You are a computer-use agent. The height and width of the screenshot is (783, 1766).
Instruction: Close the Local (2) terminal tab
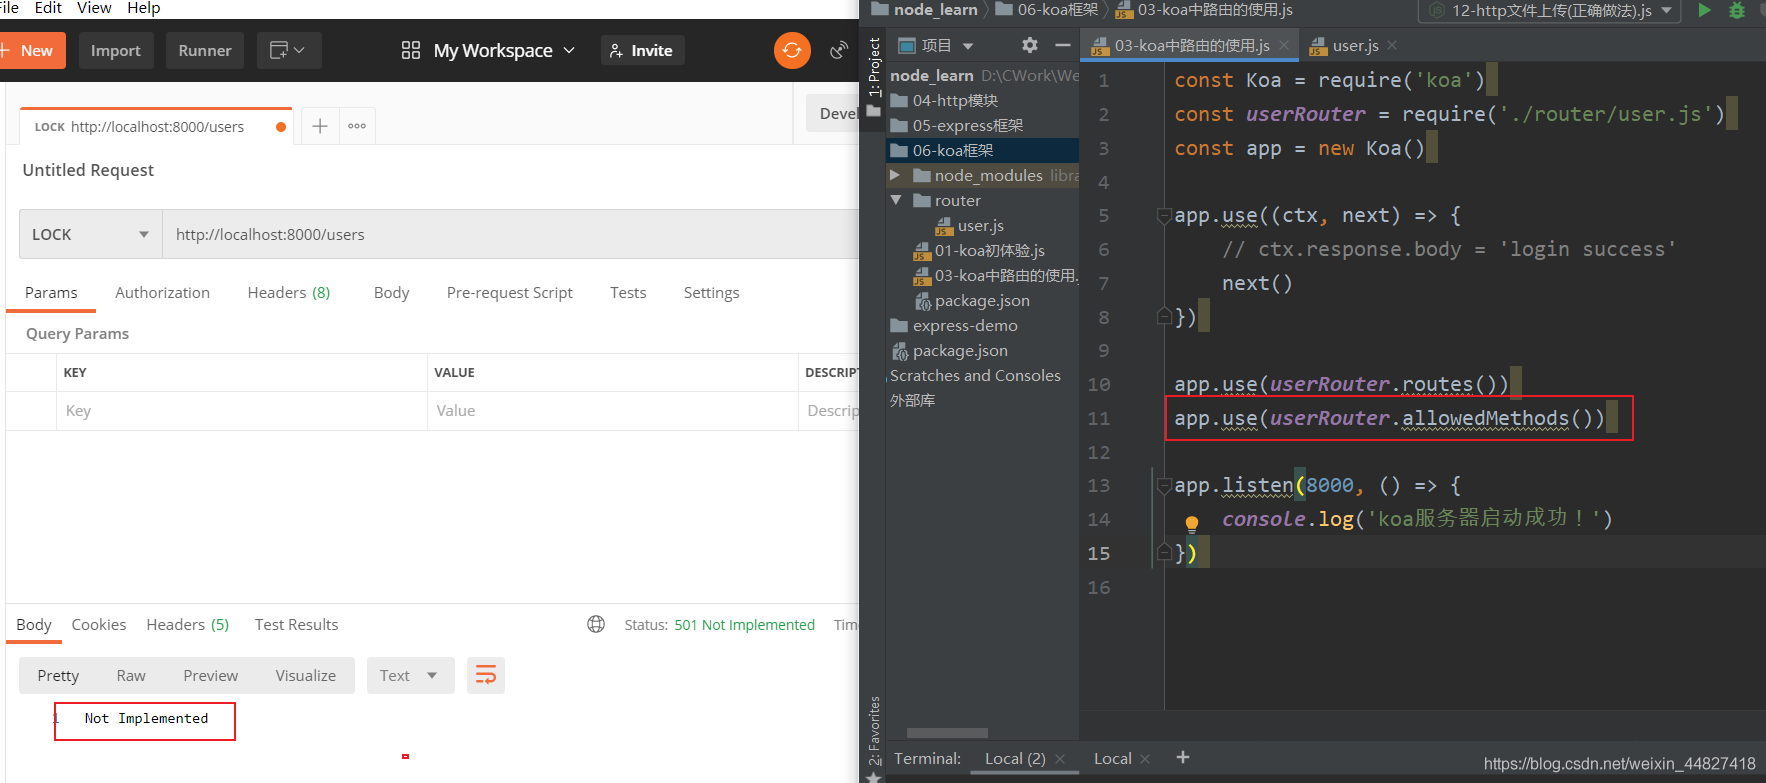tap(1060, 759)
